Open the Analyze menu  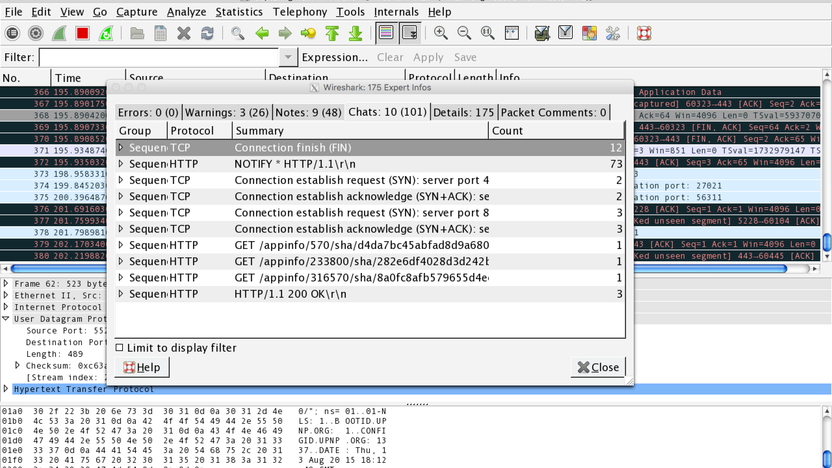(186, 12)
